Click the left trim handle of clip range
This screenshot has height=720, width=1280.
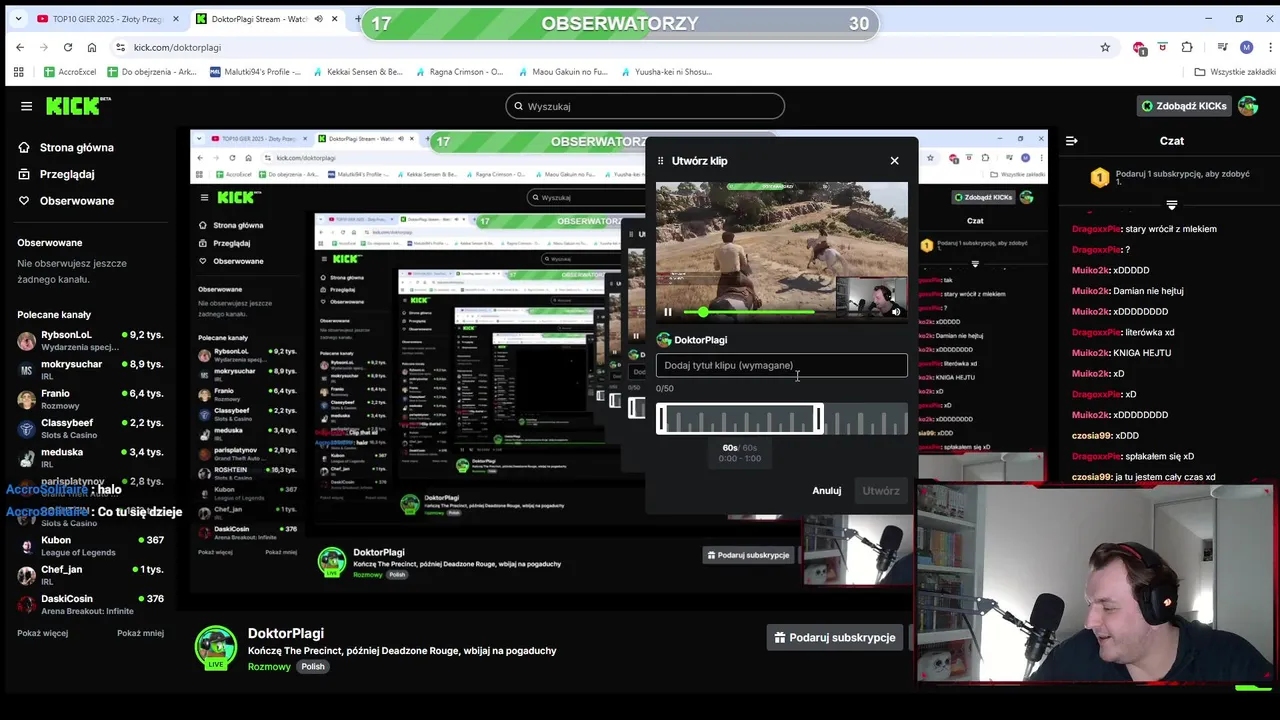(x=661, y=419)
